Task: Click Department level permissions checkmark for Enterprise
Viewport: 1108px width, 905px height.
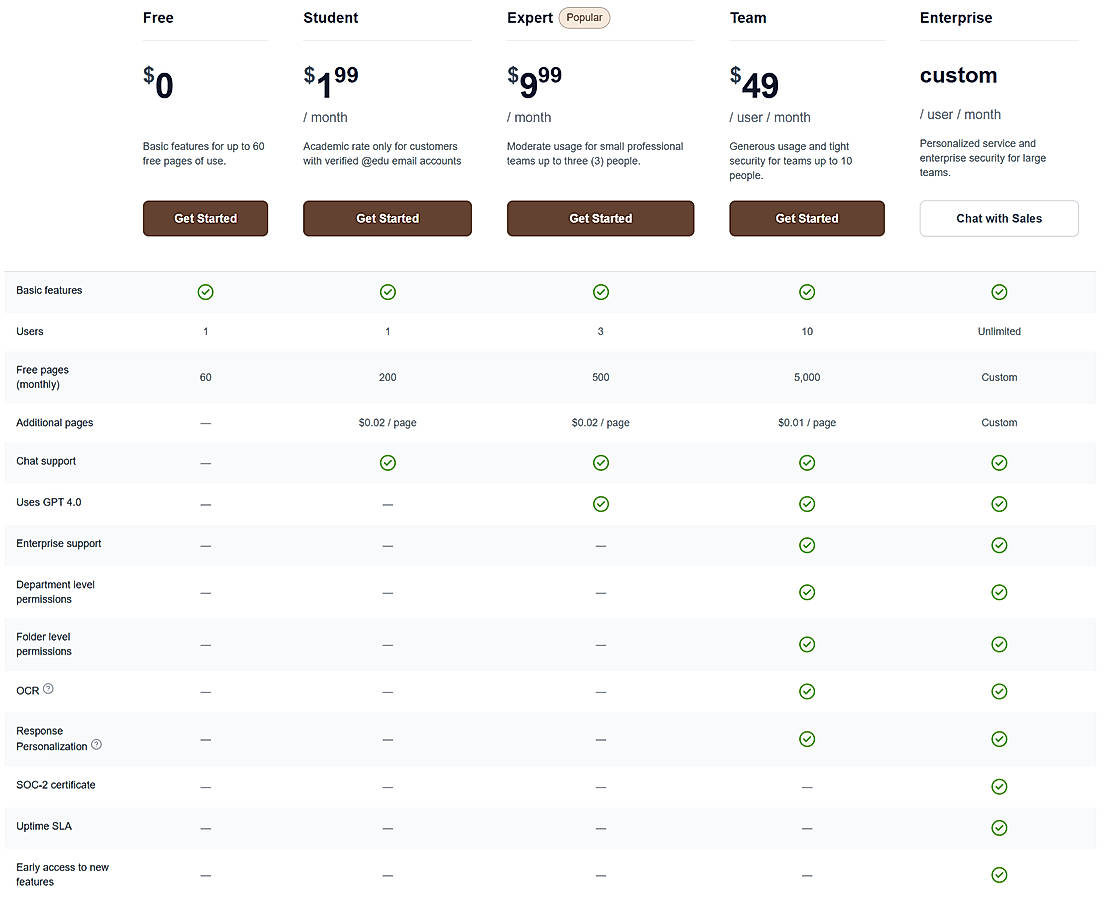Action: point(999,592)
